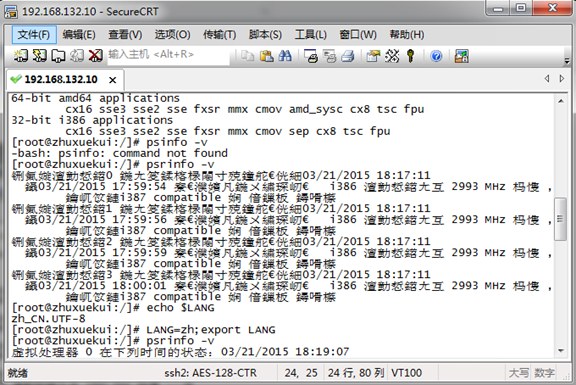The height and width of the screenshot is (385, 576).
Task: Click the terminal scrollbar up arrow
Action: 561,101
